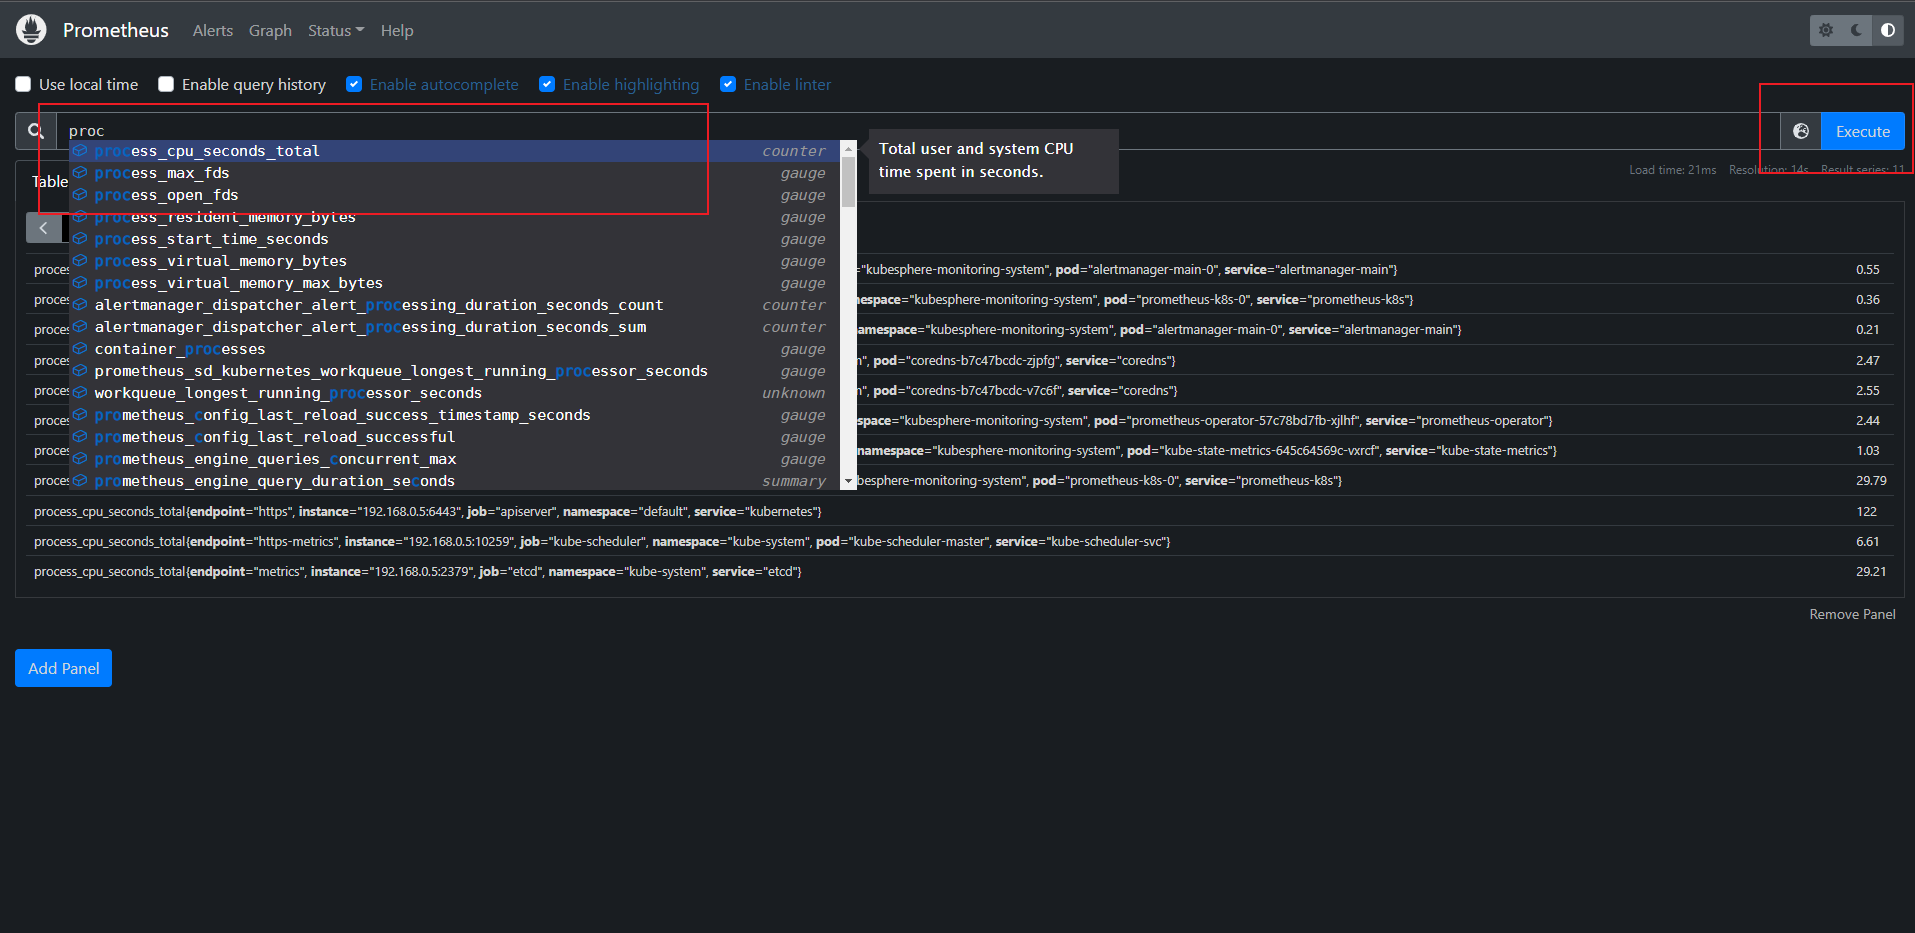Open the Status dropdown menu
The width and height of the screenshot is (1915, 933).
[x=335, y=31]
